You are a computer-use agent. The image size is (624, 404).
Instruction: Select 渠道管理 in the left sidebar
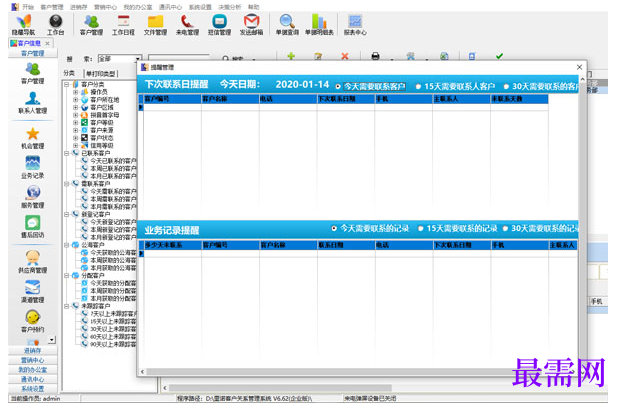[33, 291]
